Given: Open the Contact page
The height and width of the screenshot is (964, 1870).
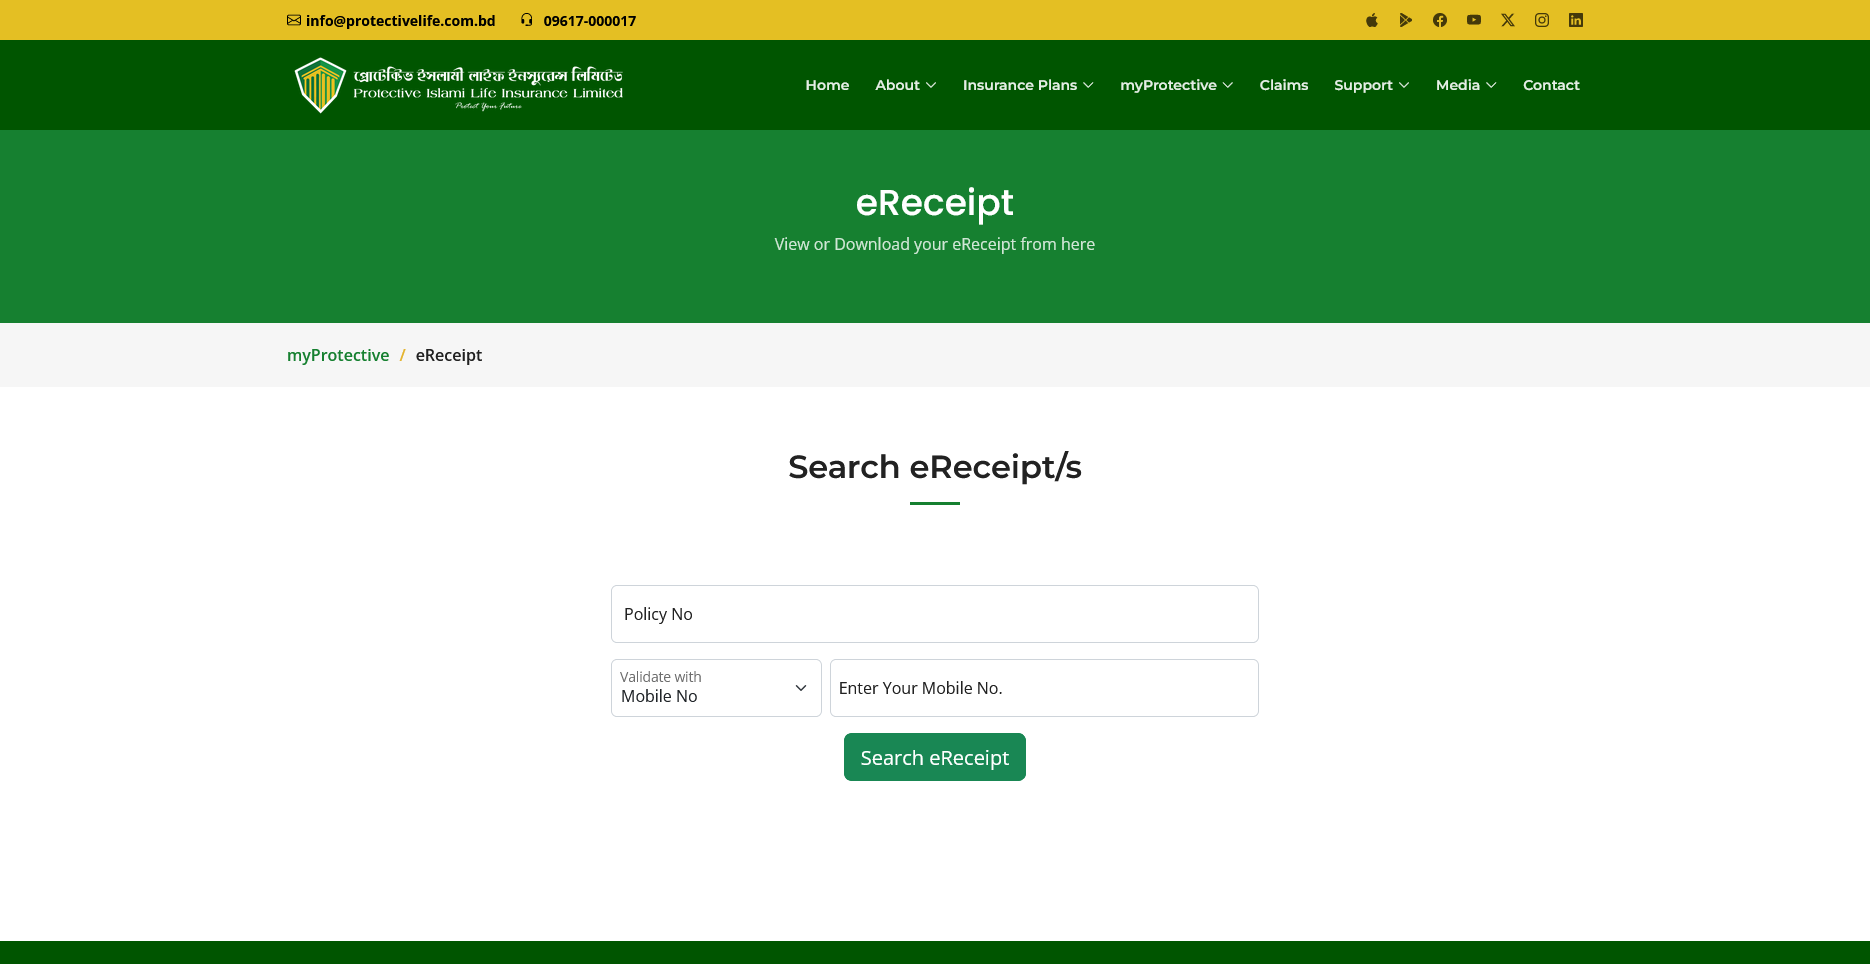Looking at the screenshot, I should click(1551, 85).
